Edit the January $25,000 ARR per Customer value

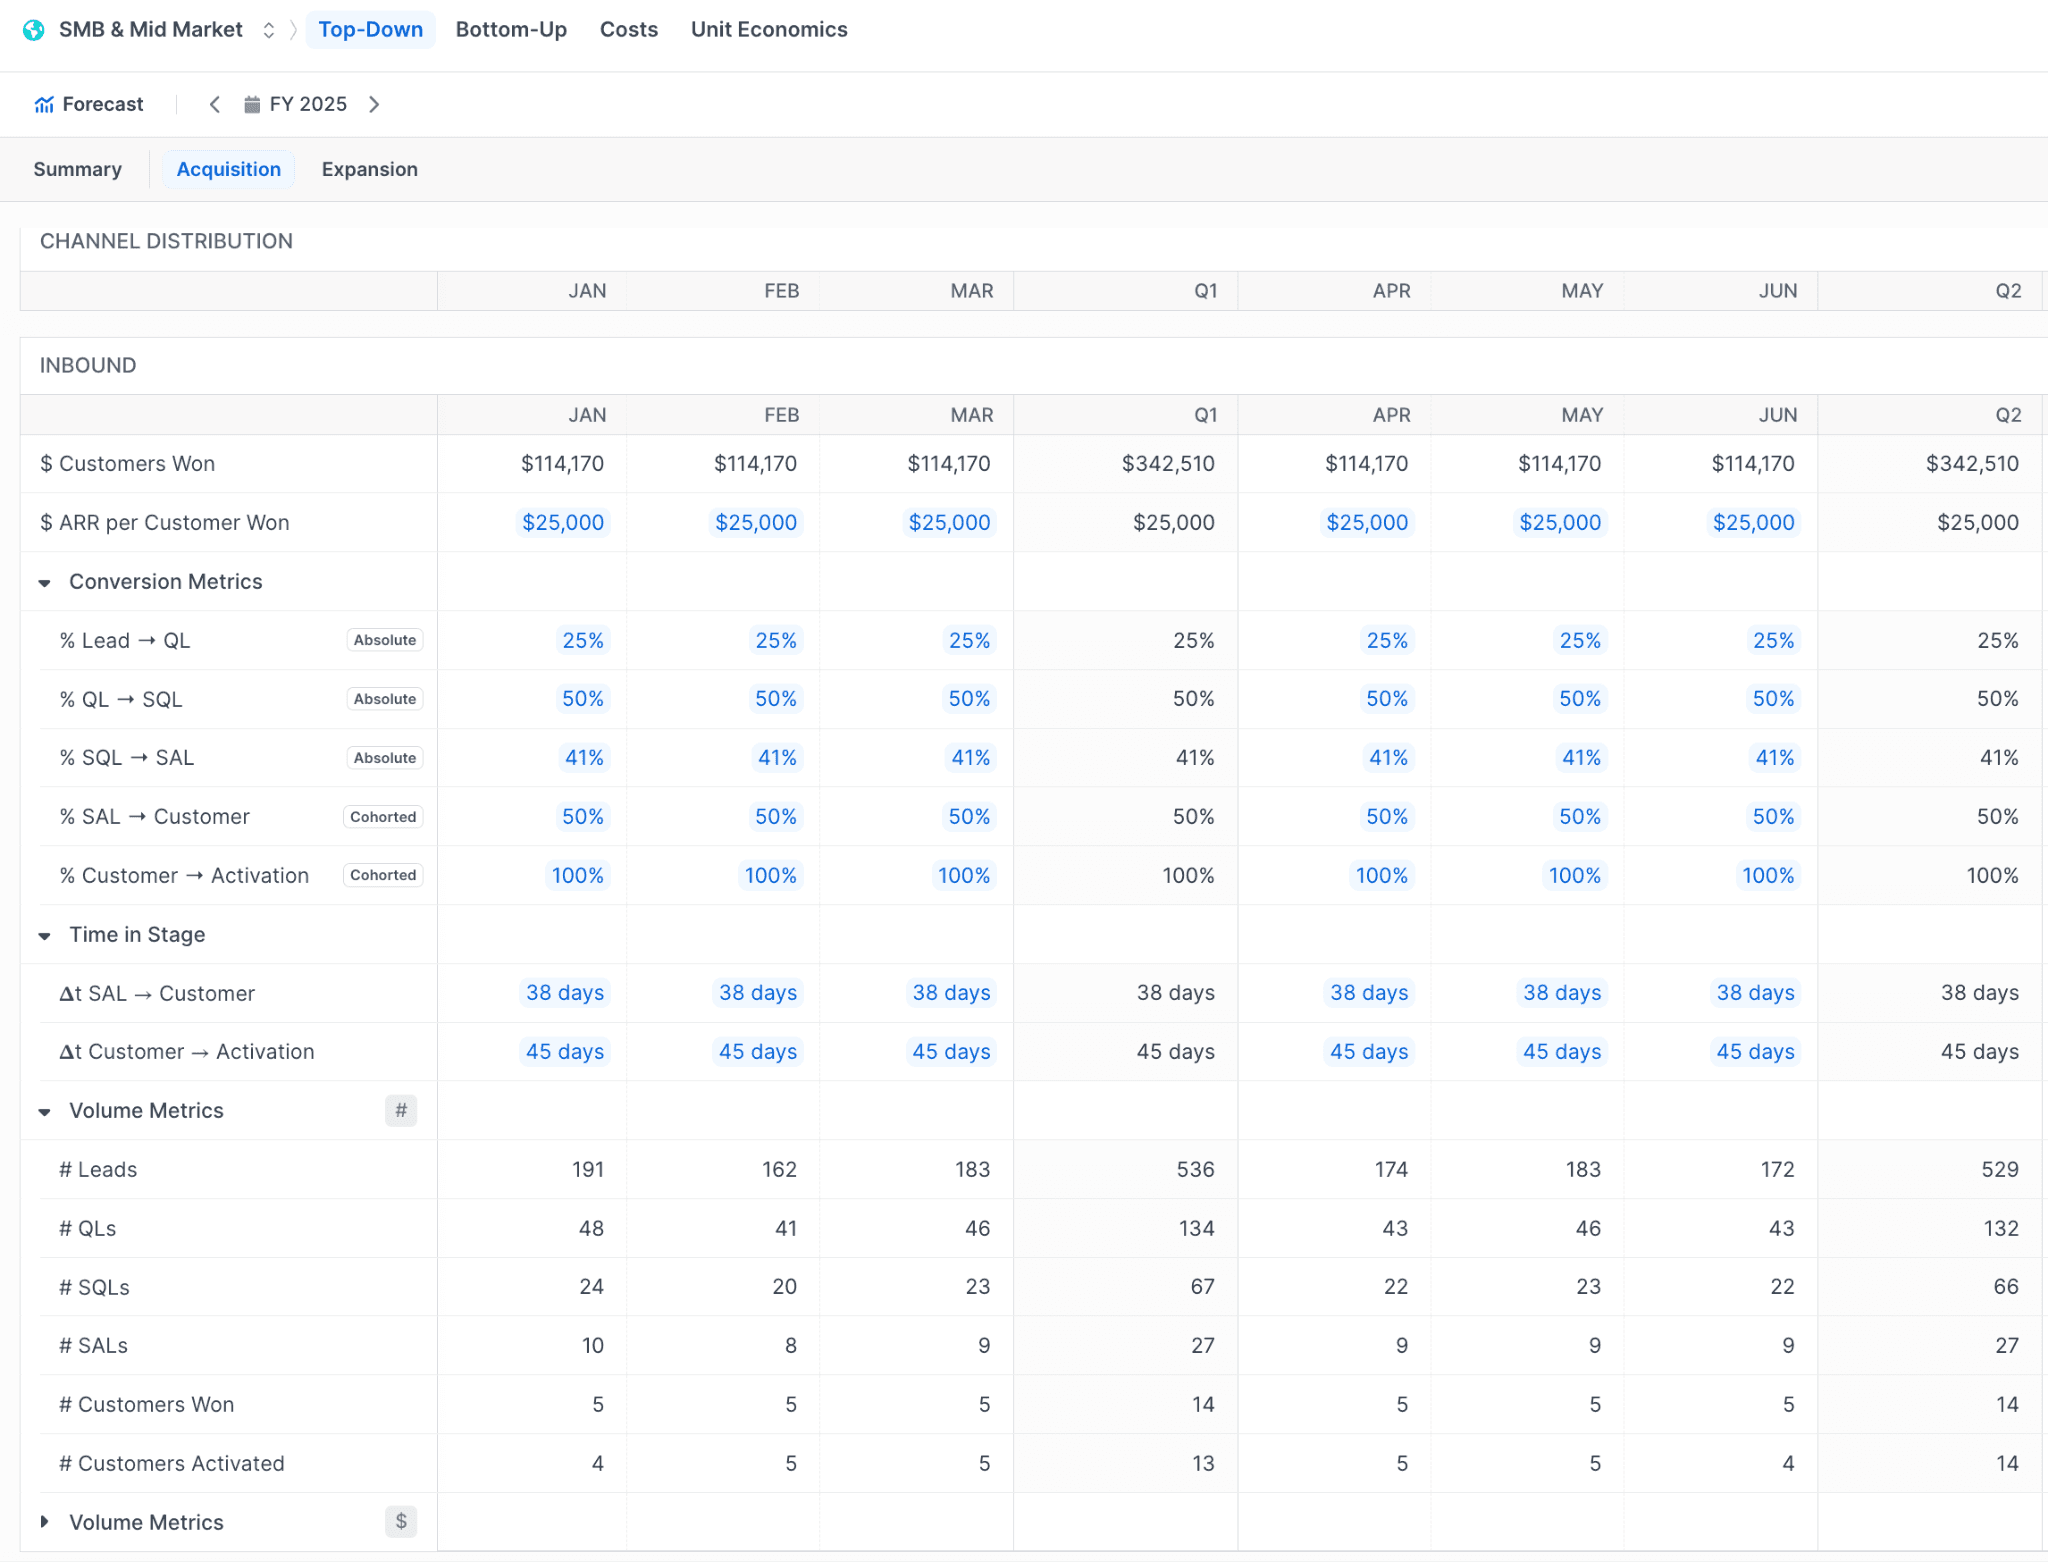(563, 522)
